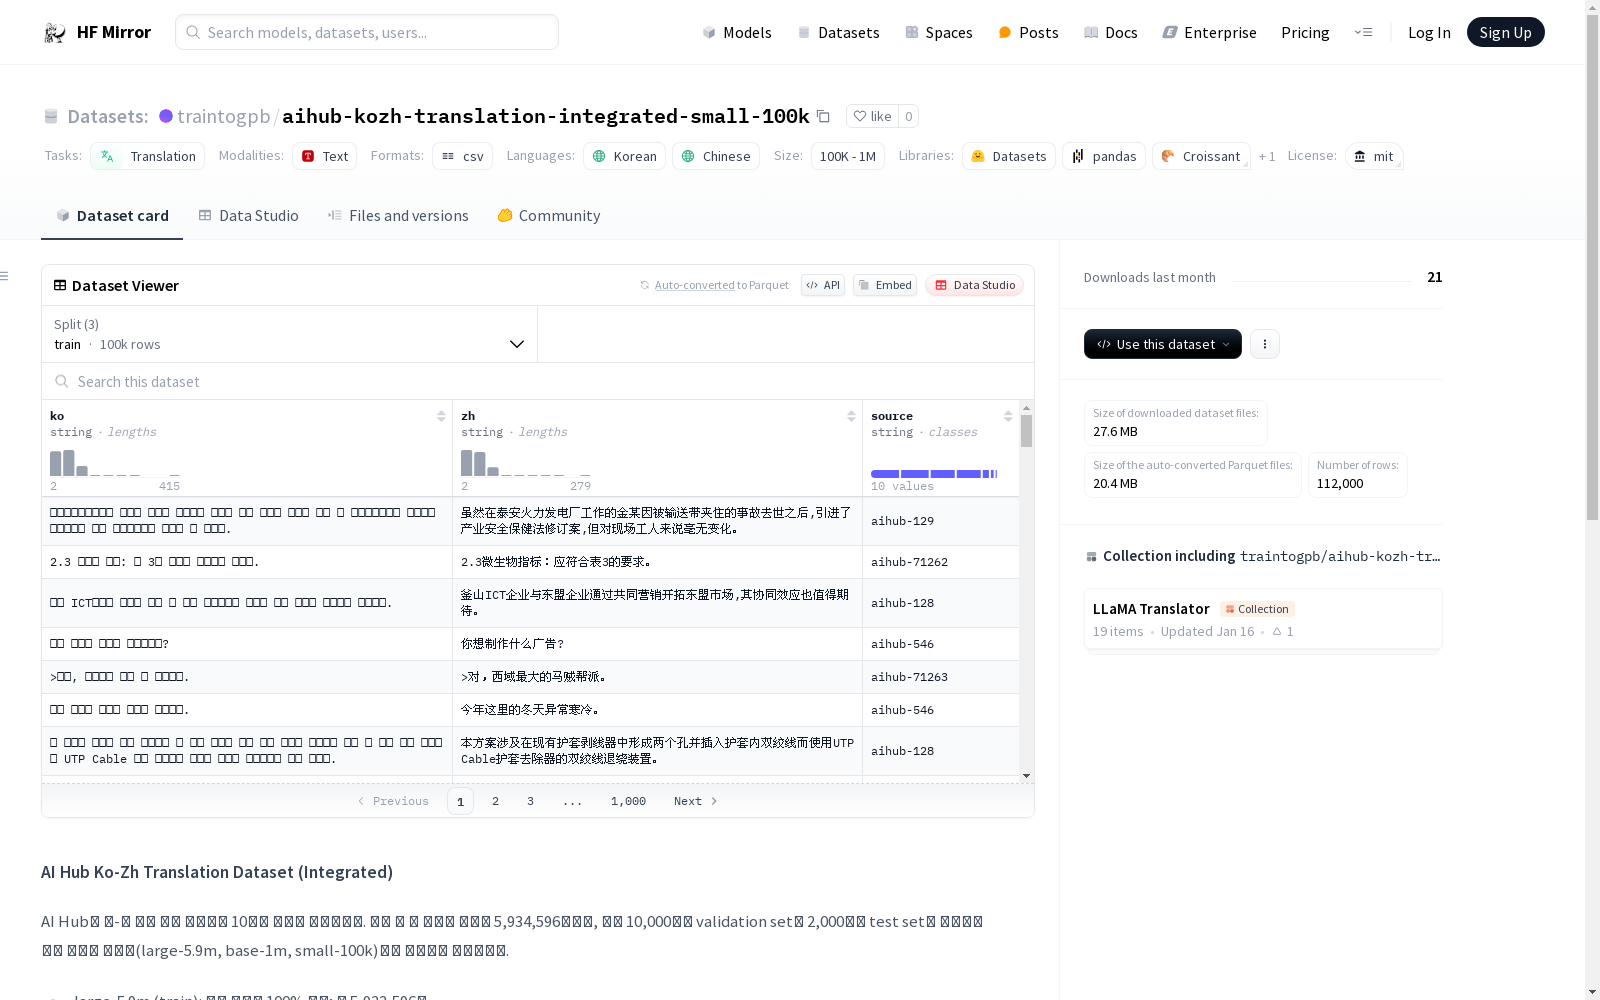Select the csv format tag
1600x1000 pixels.
[463, 156]
